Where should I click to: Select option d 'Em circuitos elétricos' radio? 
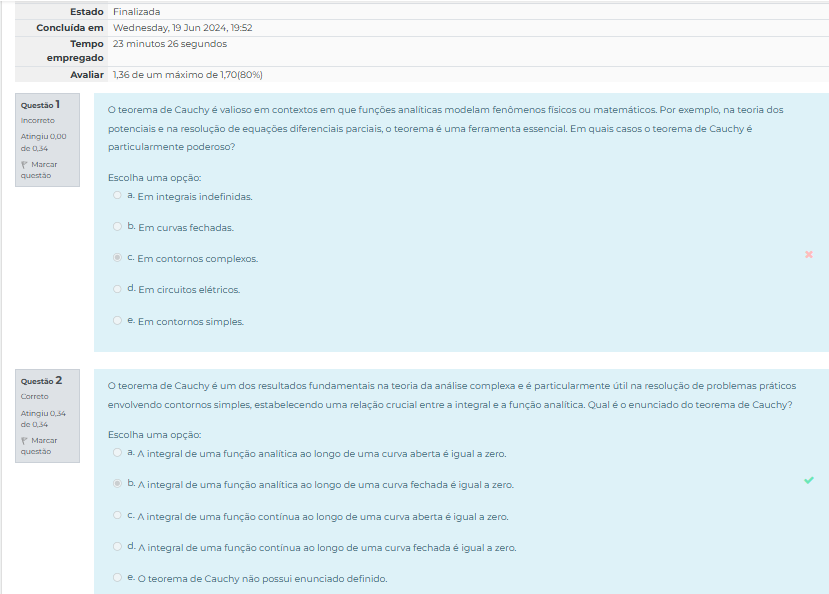click(x=117, y=289)
